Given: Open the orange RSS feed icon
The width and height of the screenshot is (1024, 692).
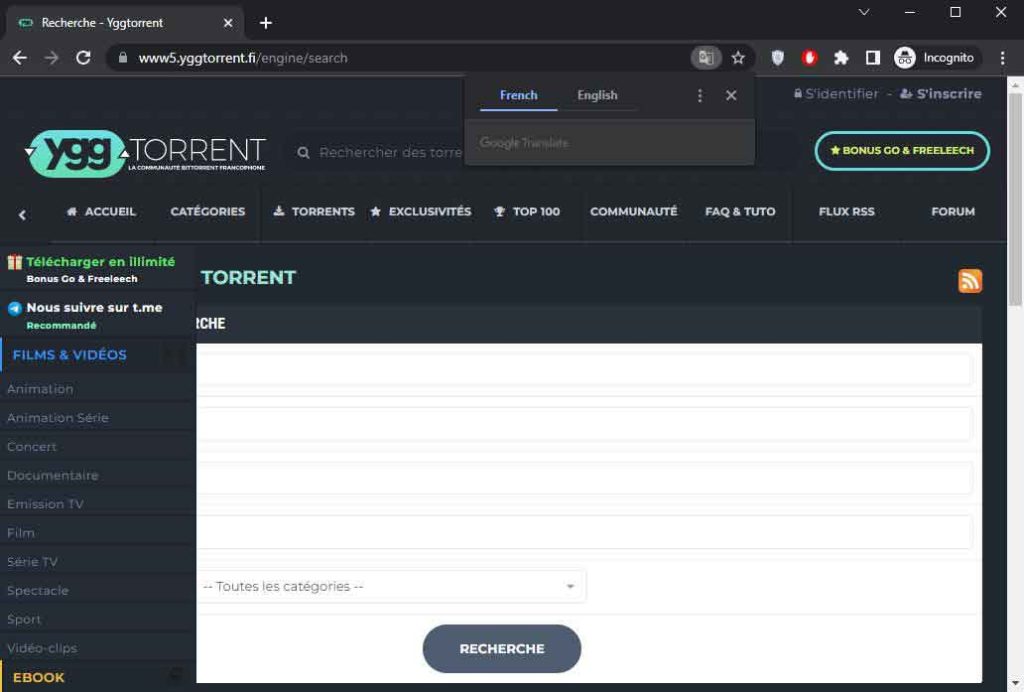Looking at the screenshot, I should pos(970,281).
